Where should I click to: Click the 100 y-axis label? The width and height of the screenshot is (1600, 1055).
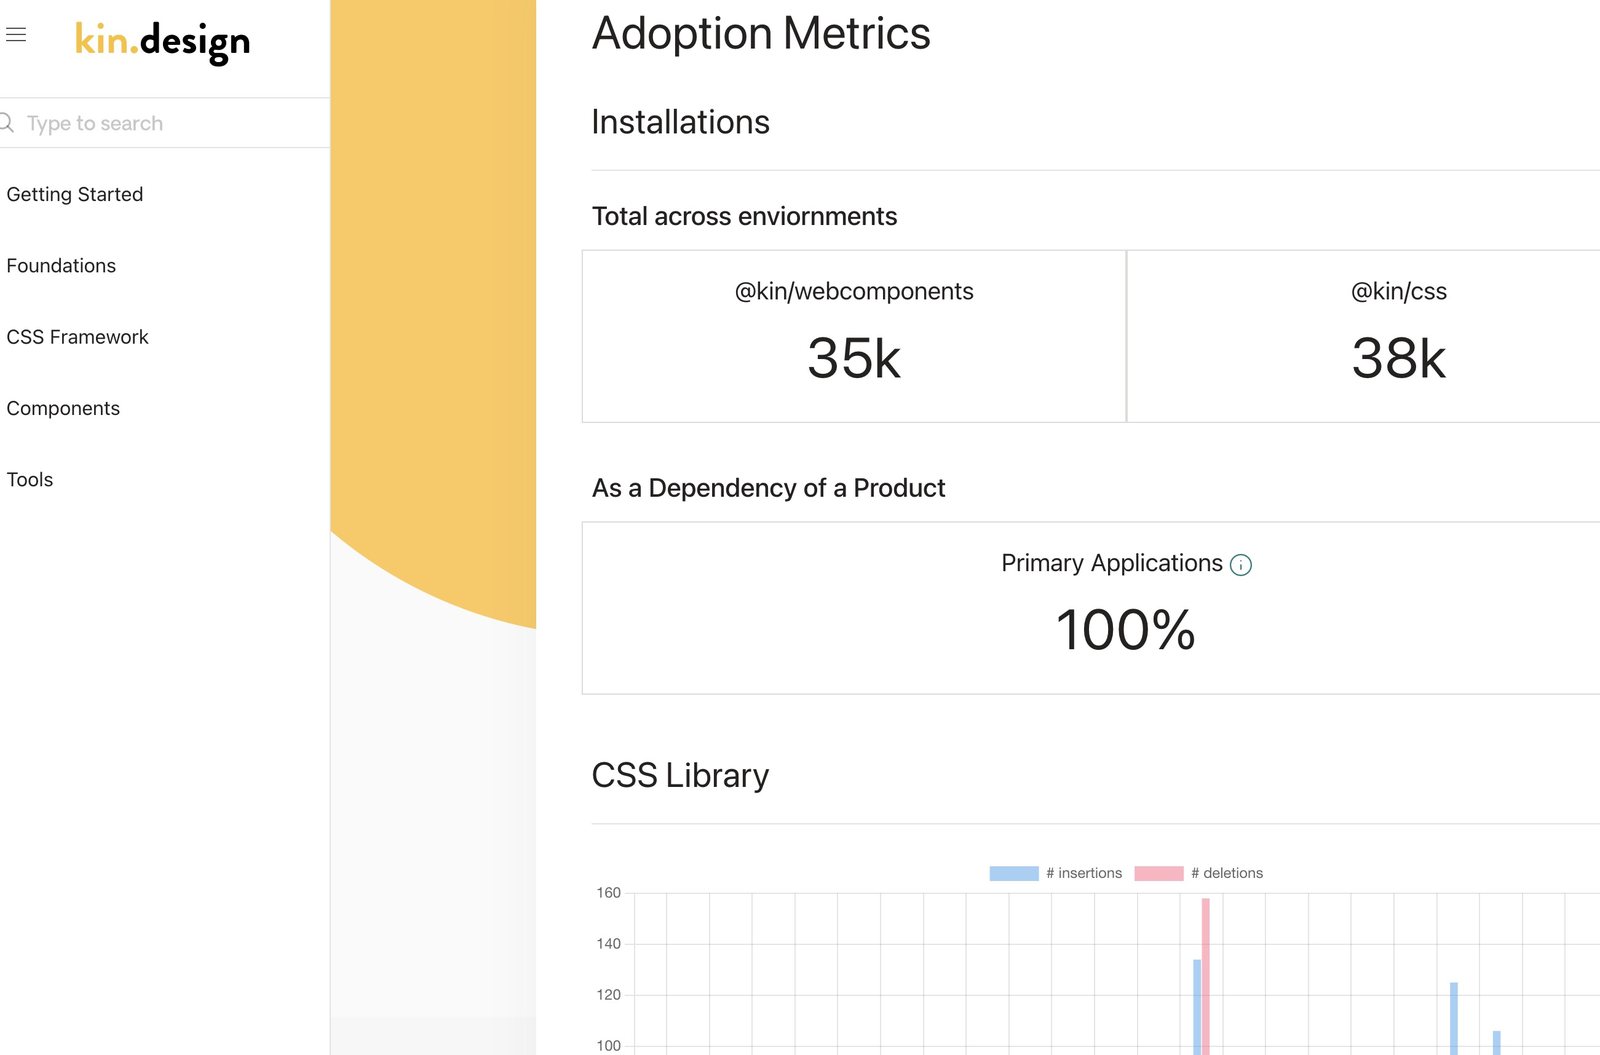[x=608, y=1046]
